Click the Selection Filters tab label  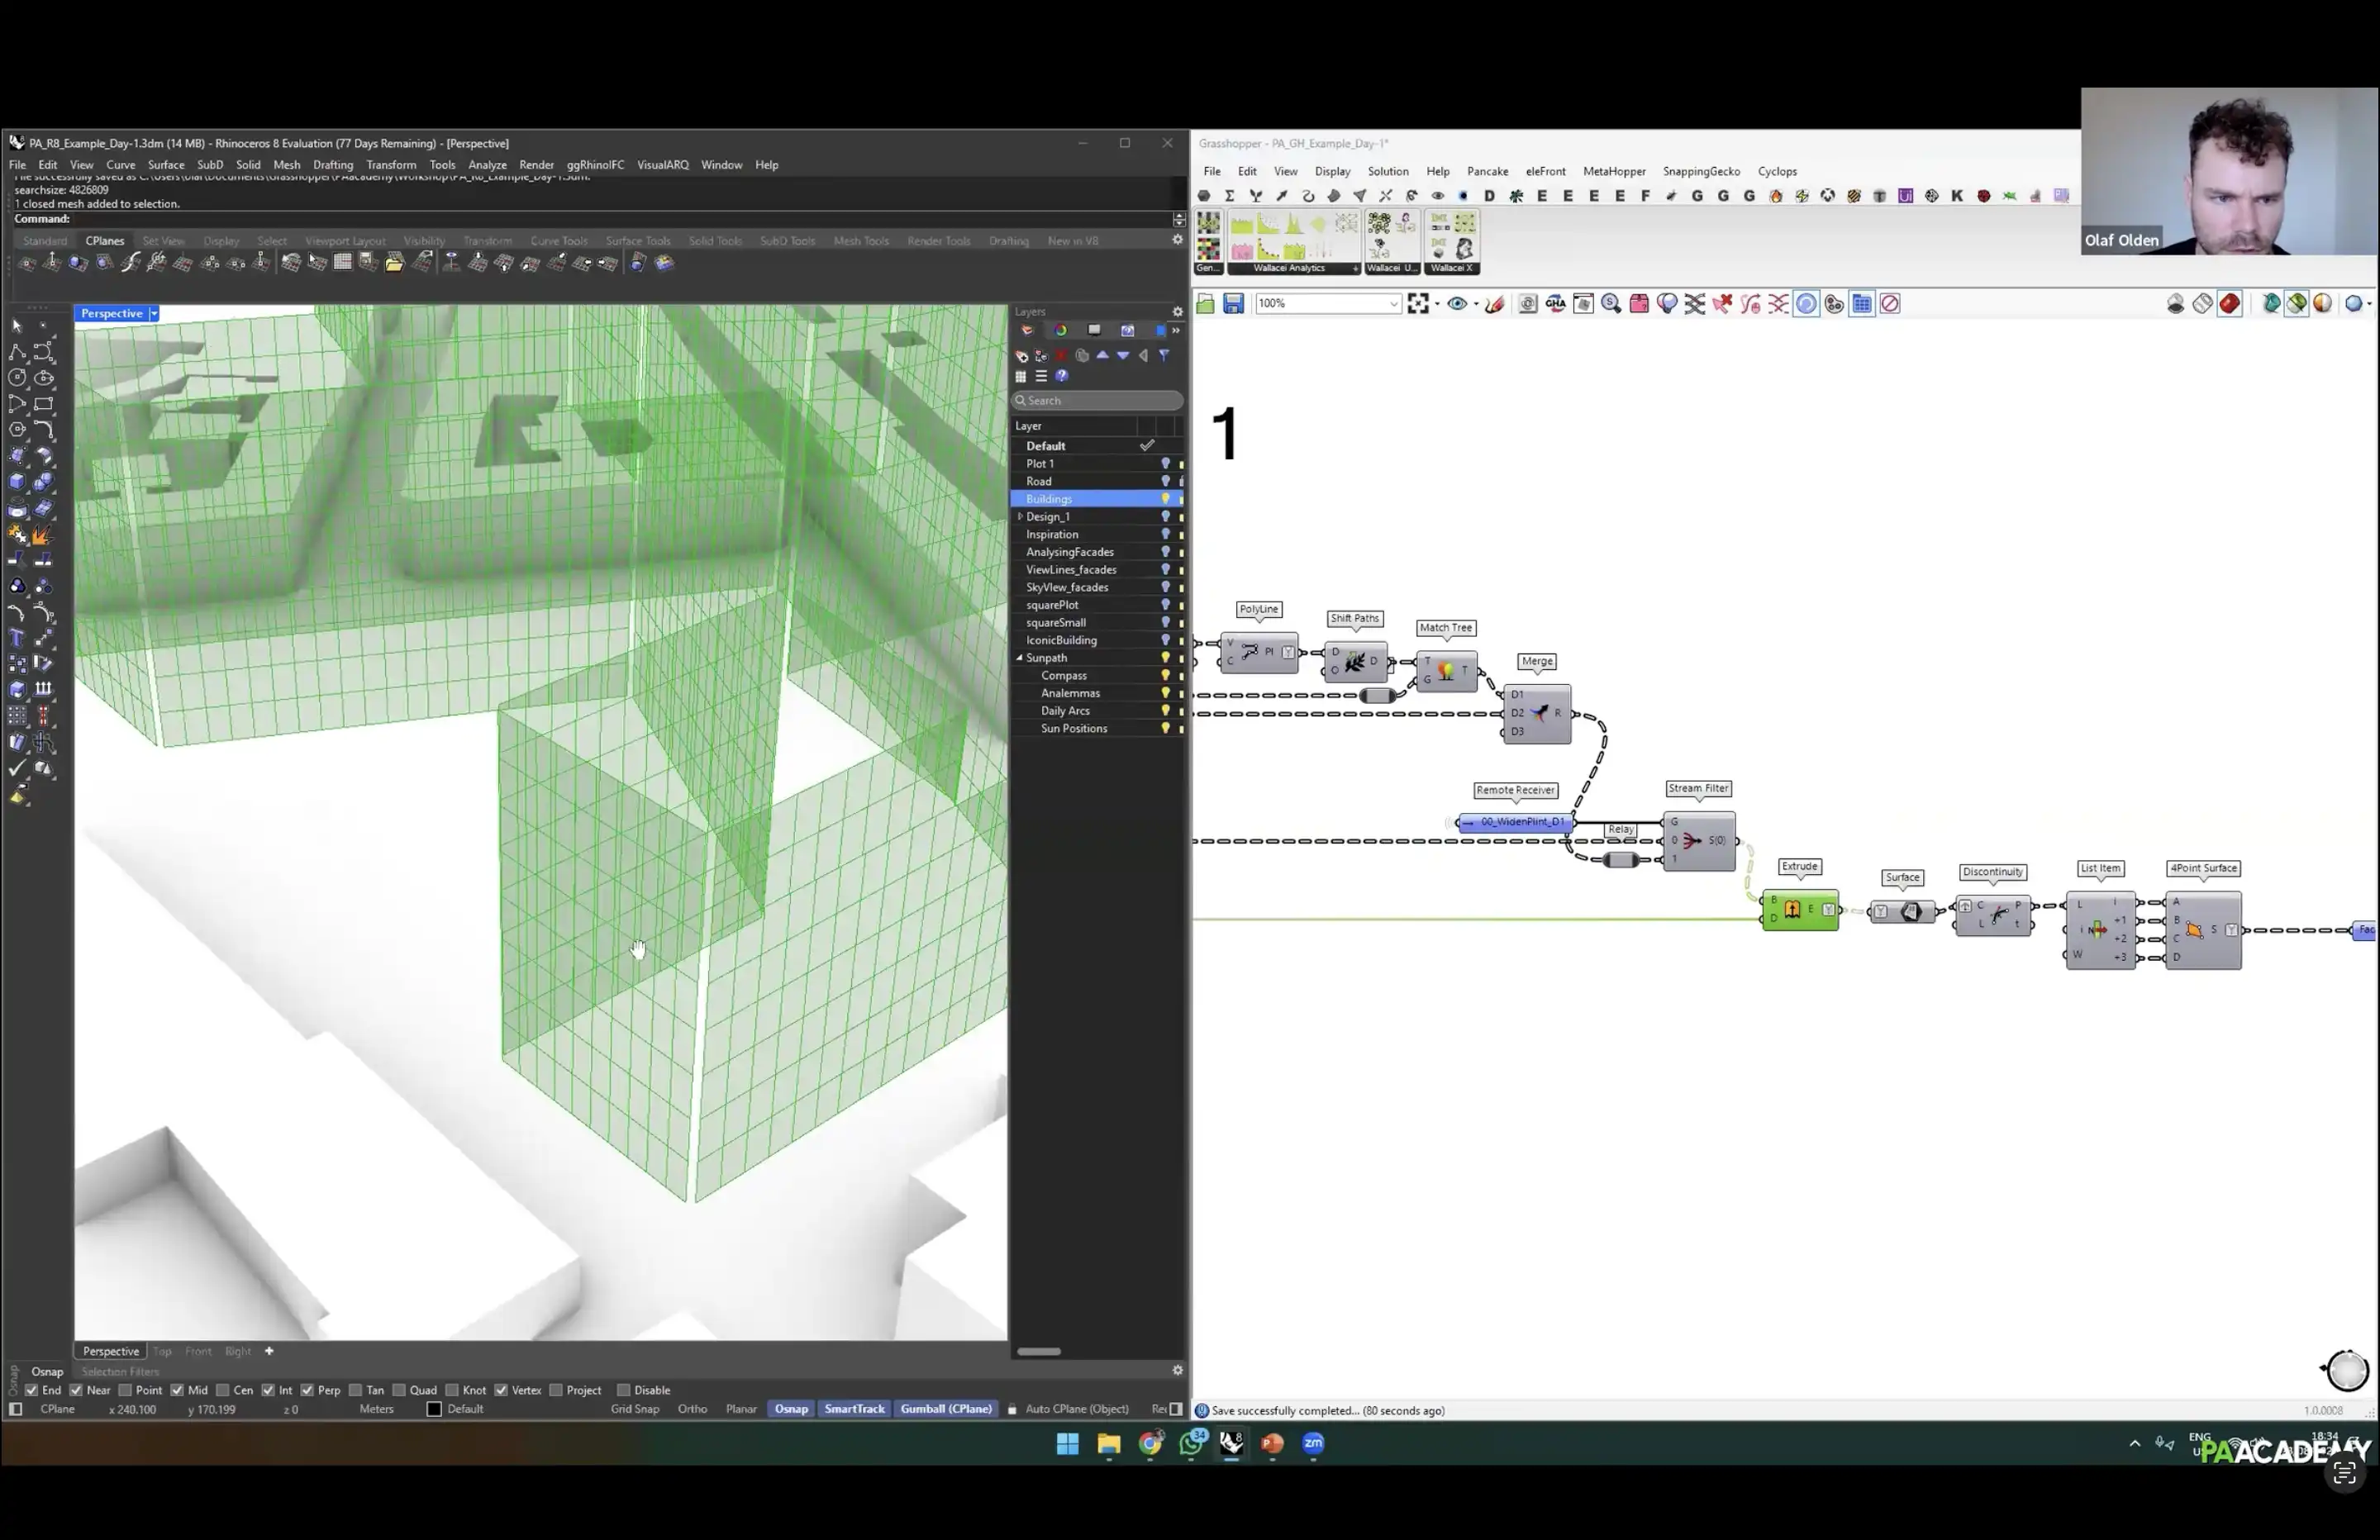[x=120, y=1372]
